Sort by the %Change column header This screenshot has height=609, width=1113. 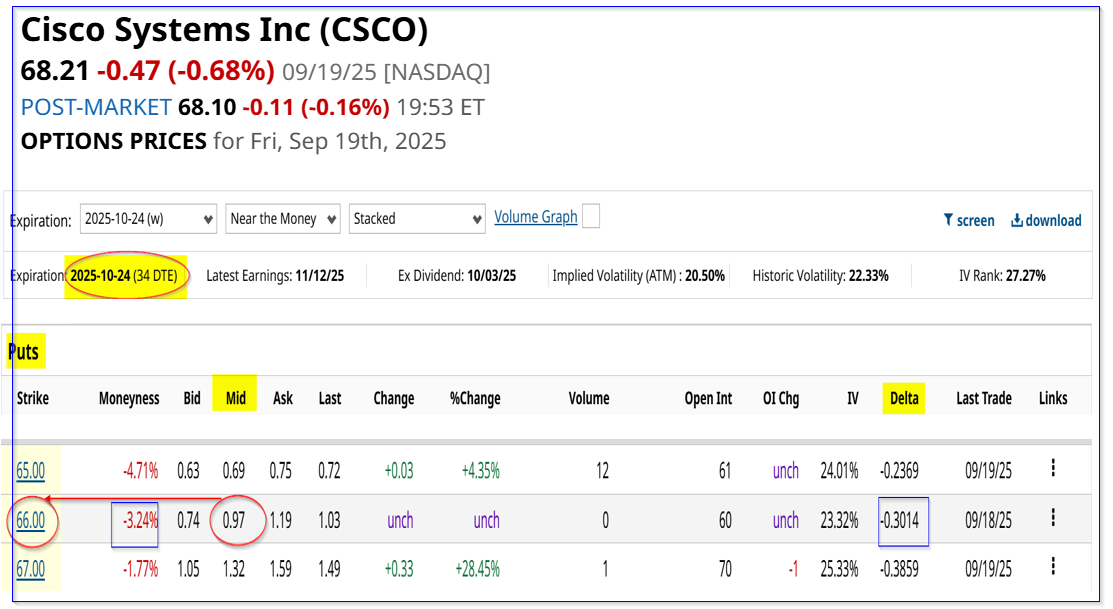475,398
